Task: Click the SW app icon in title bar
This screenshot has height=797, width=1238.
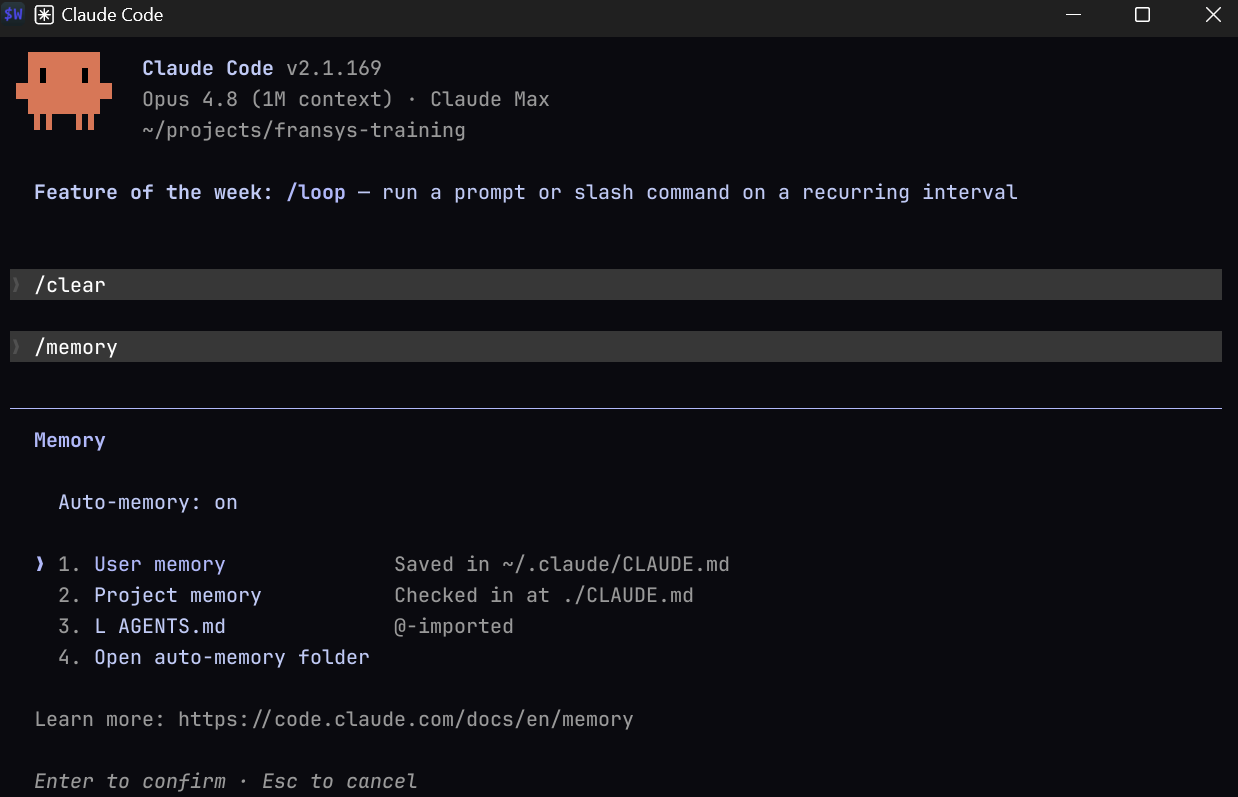Action: point(13,15)
